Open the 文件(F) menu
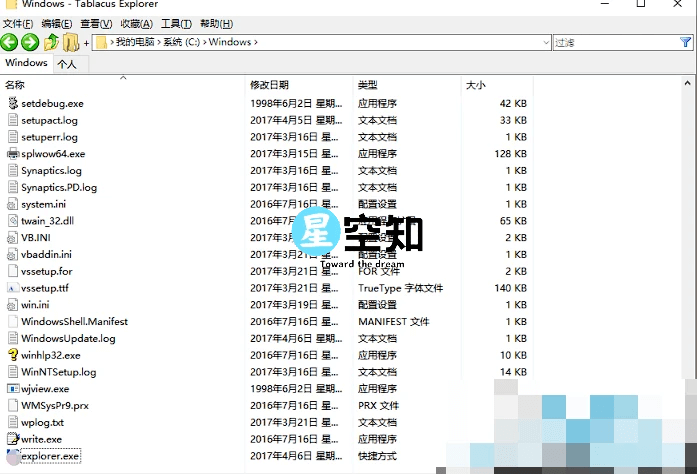The image size is (697, 474). click(x=18, y=24)
